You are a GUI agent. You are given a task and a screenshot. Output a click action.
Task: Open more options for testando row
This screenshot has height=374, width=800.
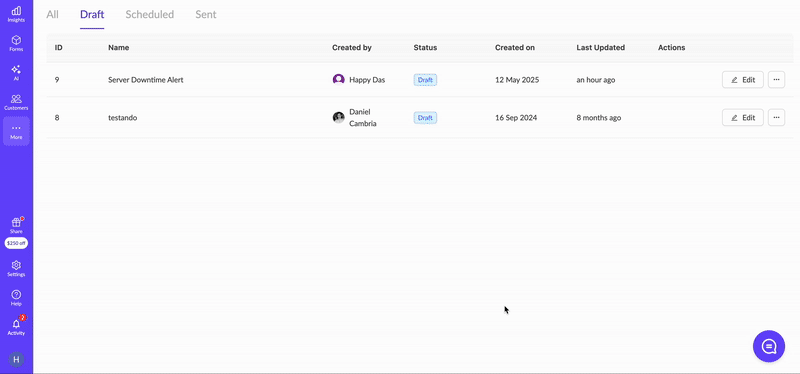[777, 117]
